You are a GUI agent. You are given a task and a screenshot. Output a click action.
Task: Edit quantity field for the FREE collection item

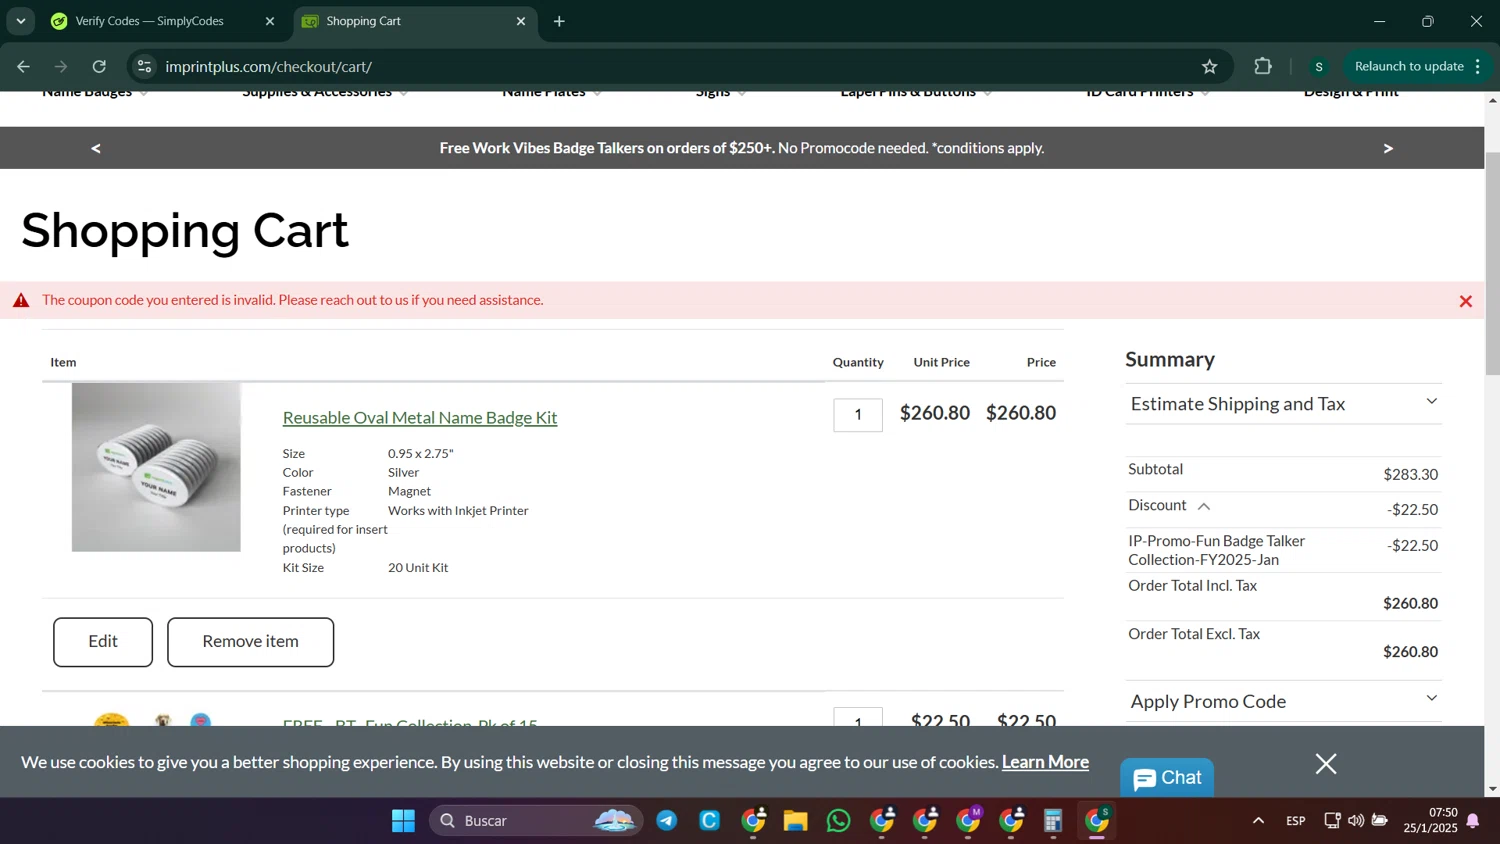click(x=858, y=718)
